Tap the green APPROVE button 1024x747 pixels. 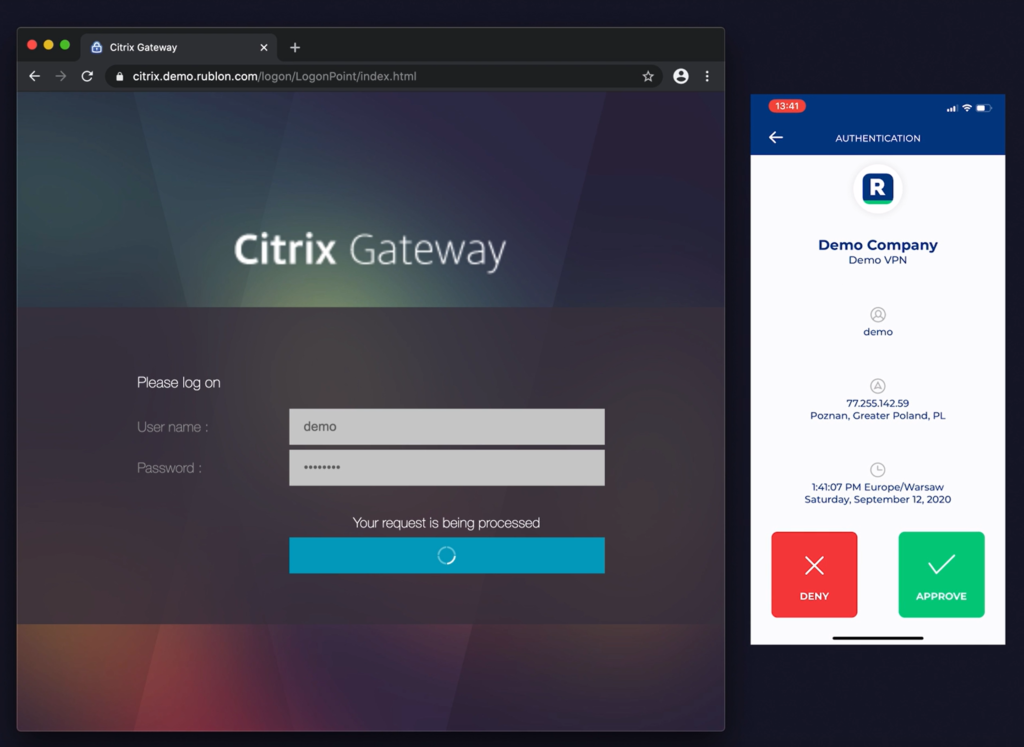point(941,574)
